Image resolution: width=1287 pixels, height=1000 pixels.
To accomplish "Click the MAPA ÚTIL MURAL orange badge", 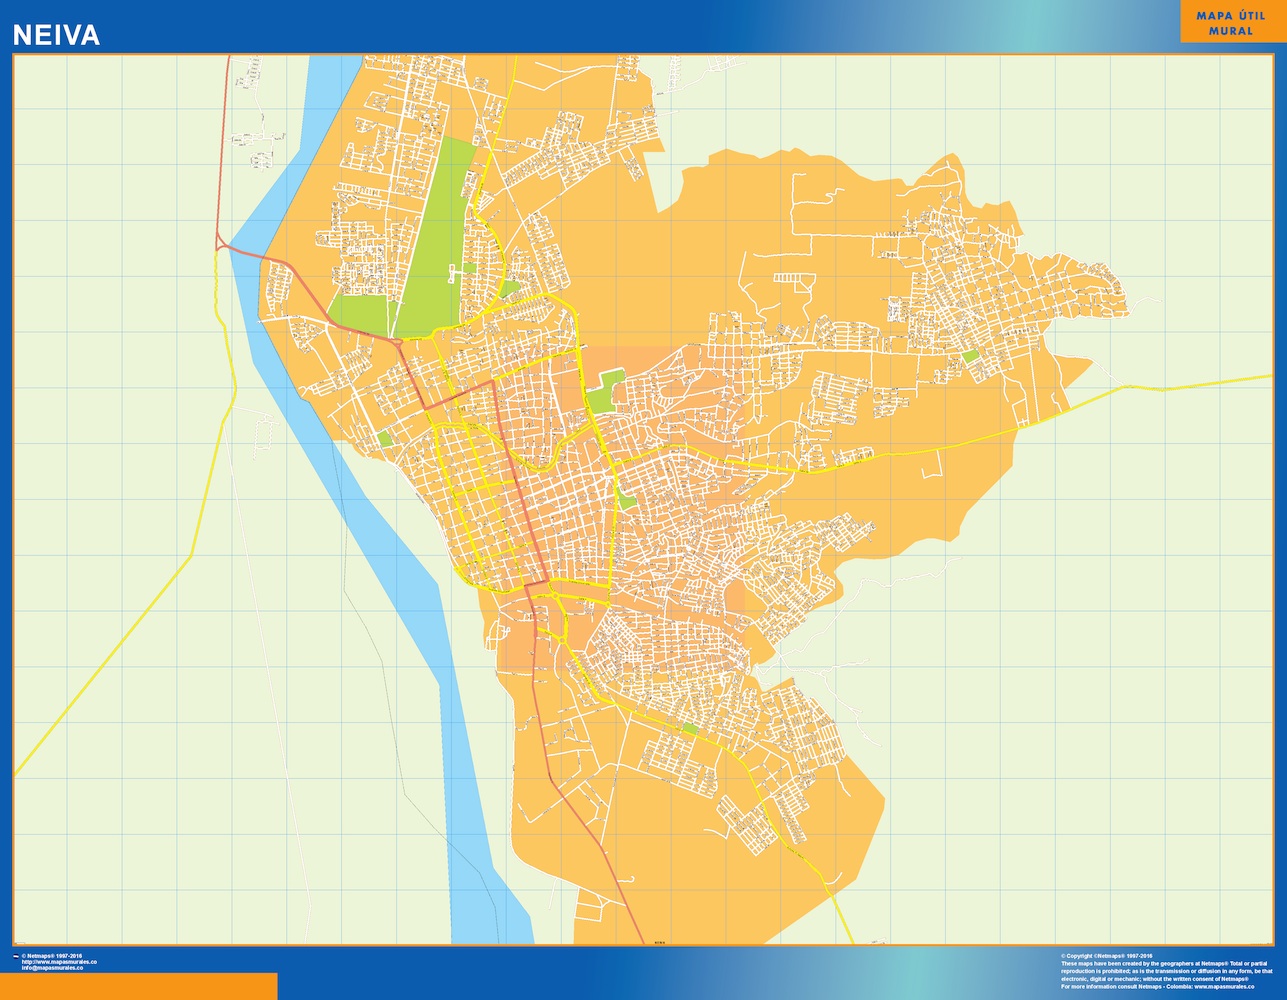I will coord(1230,23).
